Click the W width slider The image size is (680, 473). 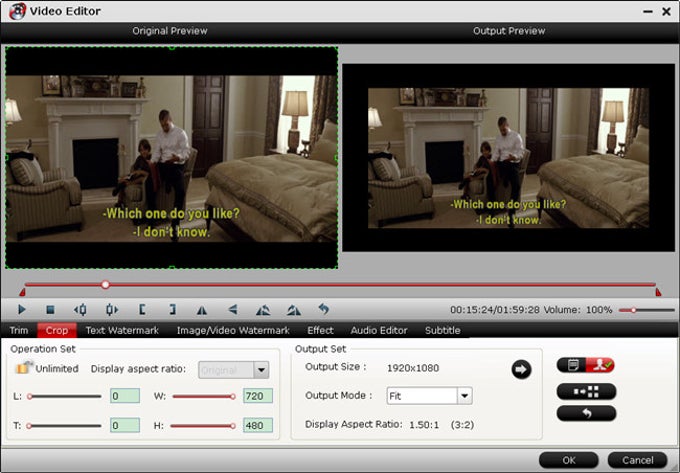pos(204,396)
